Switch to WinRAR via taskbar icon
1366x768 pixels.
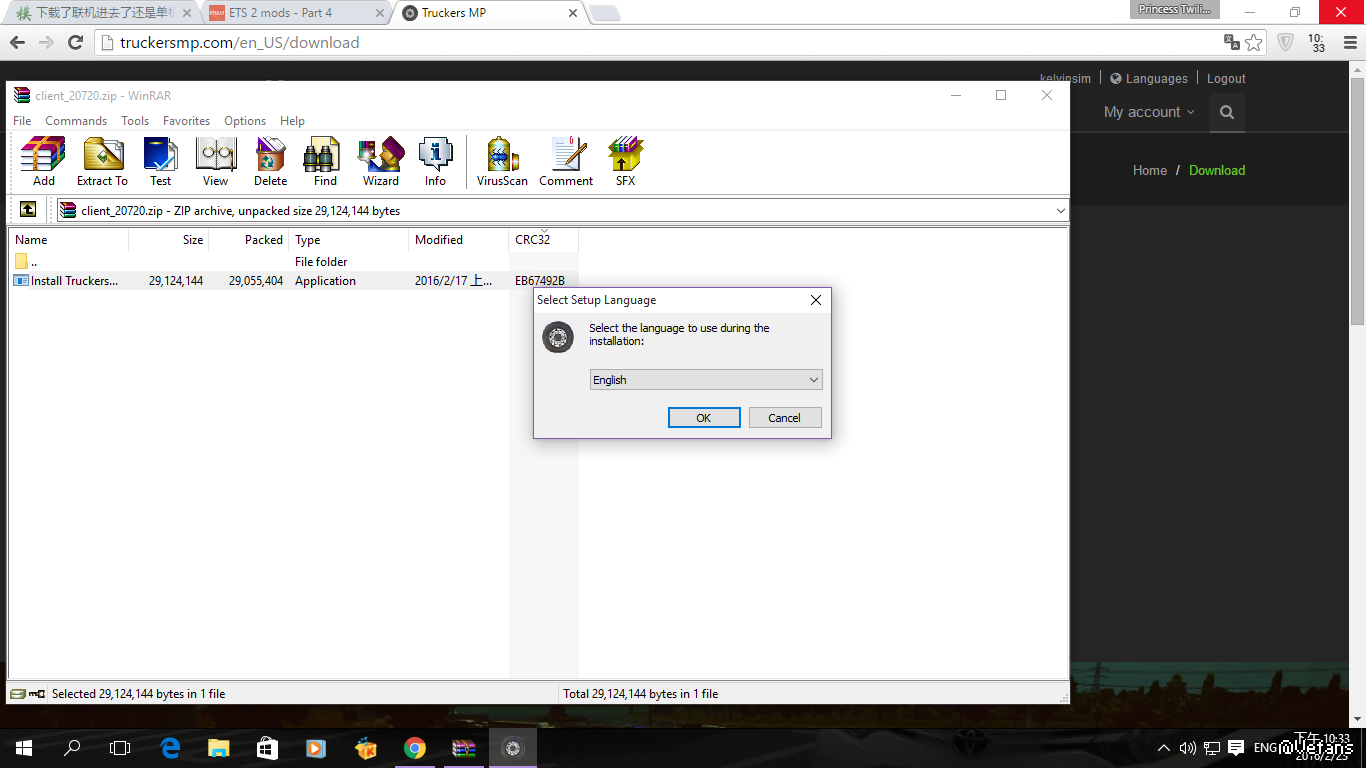pyautogui.click(x=463, y=747)
